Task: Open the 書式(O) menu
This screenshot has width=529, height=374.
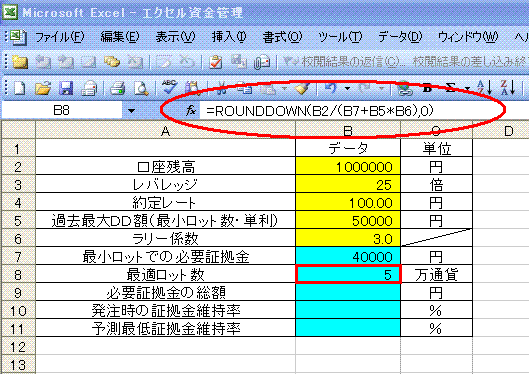Action: point(282,37)
